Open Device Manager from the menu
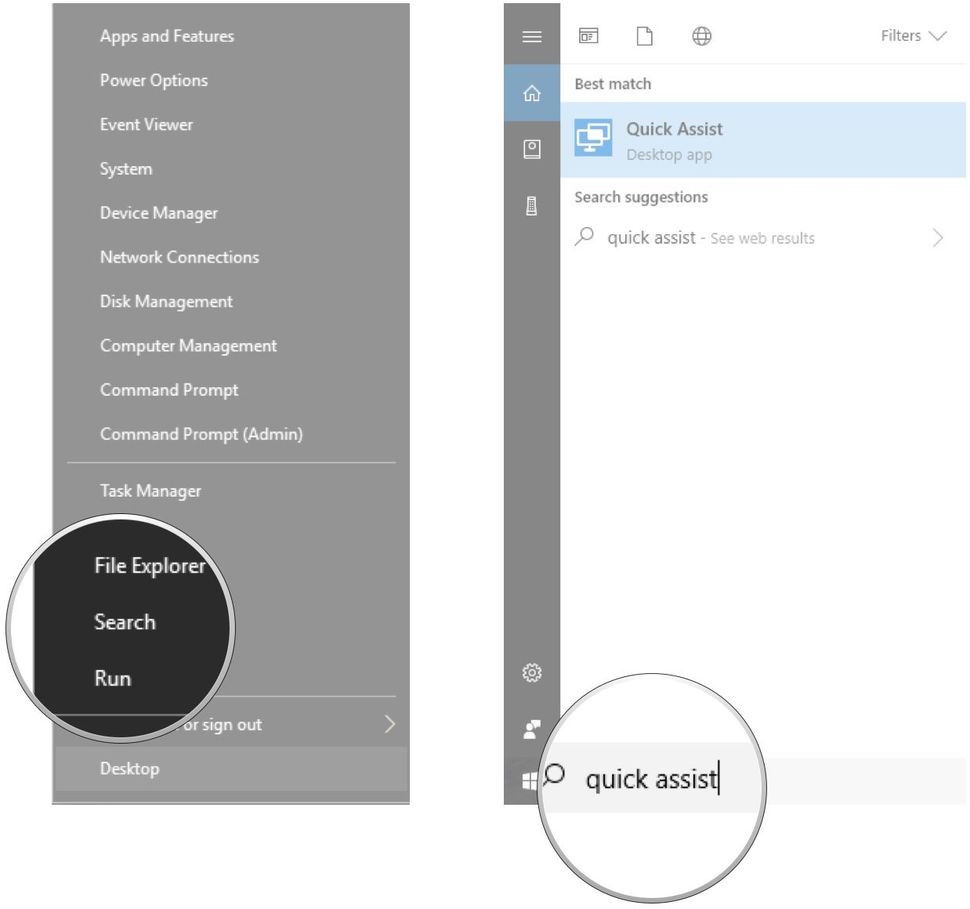970x909 pixels. pos(158,213)
